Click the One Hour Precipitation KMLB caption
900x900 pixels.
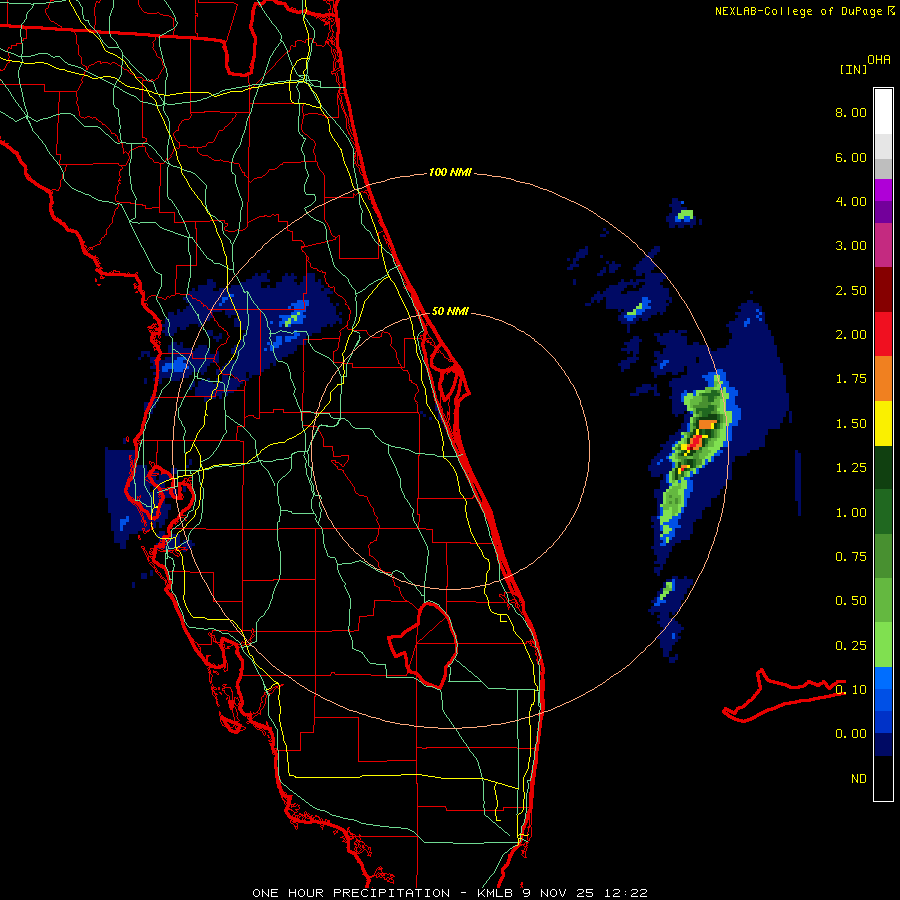pos(450,893)
